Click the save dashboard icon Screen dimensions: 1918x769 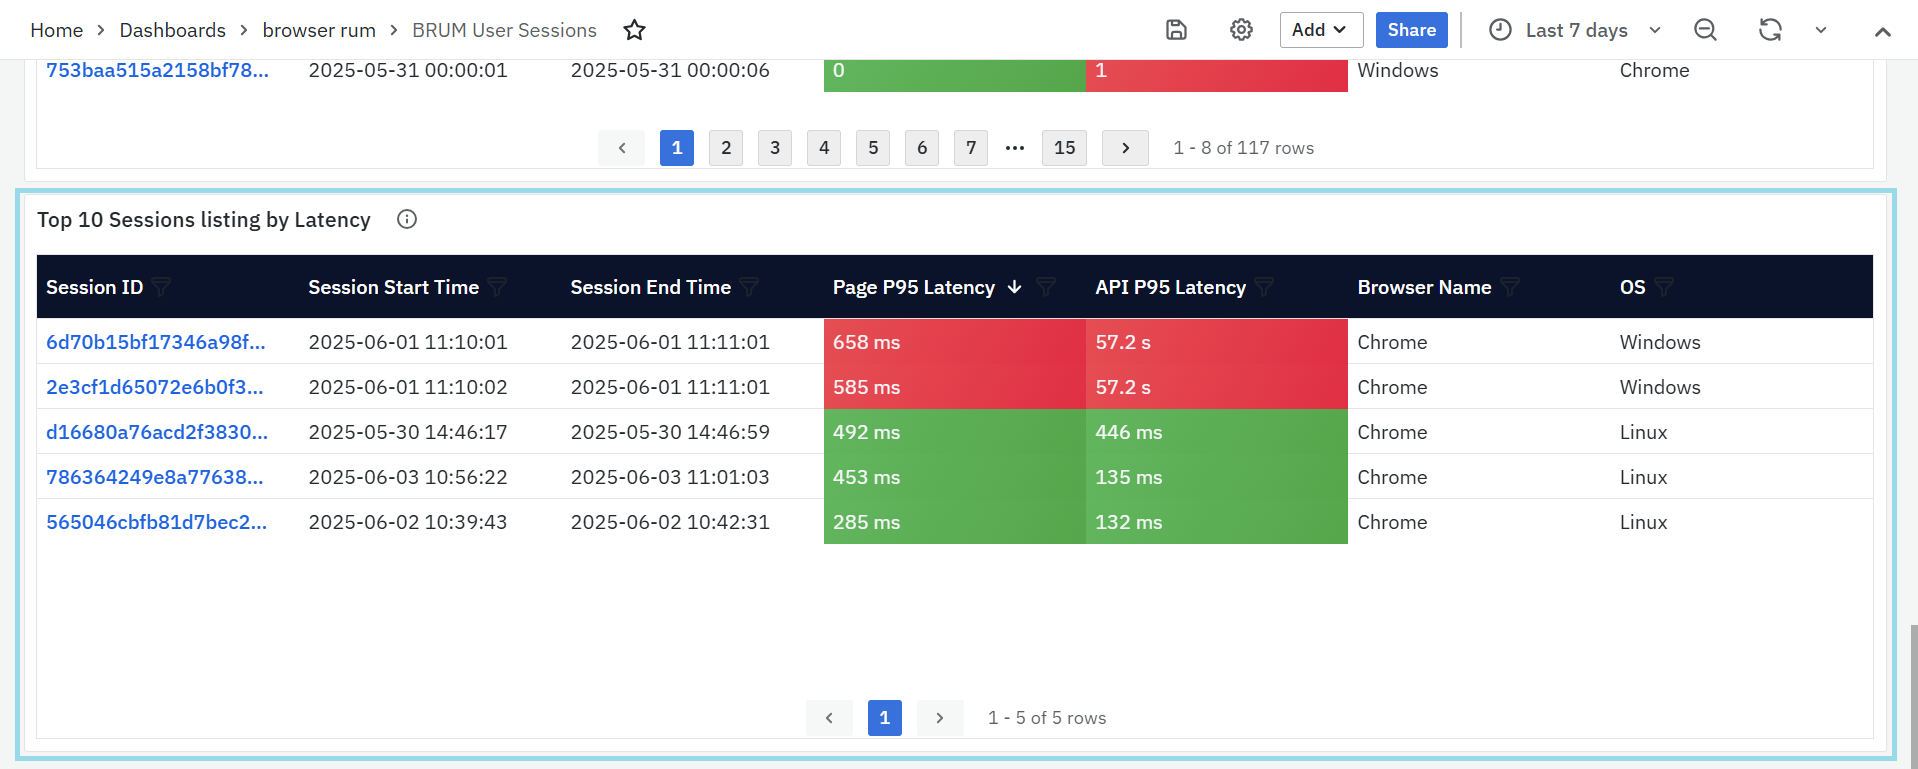click(1176, 30)
